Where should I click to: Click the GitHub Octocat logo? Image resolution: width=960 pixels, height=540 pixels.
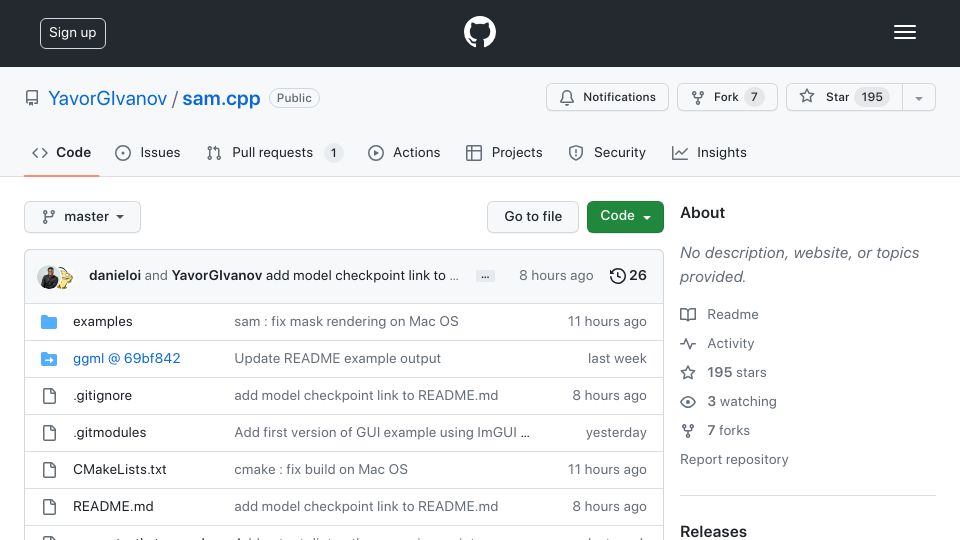pos(479,32)
